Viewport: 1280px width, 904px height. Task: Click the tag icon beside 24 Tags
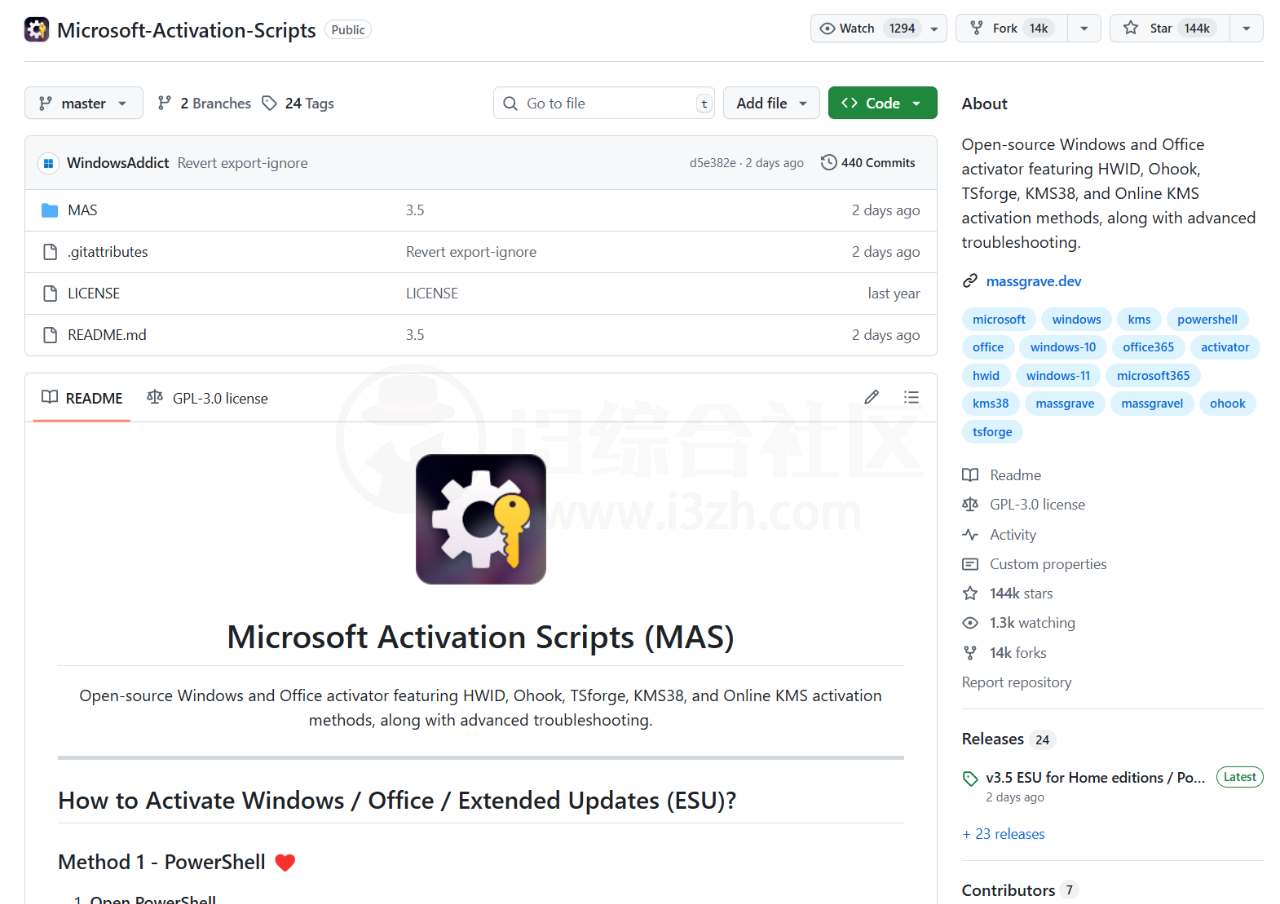269,103
